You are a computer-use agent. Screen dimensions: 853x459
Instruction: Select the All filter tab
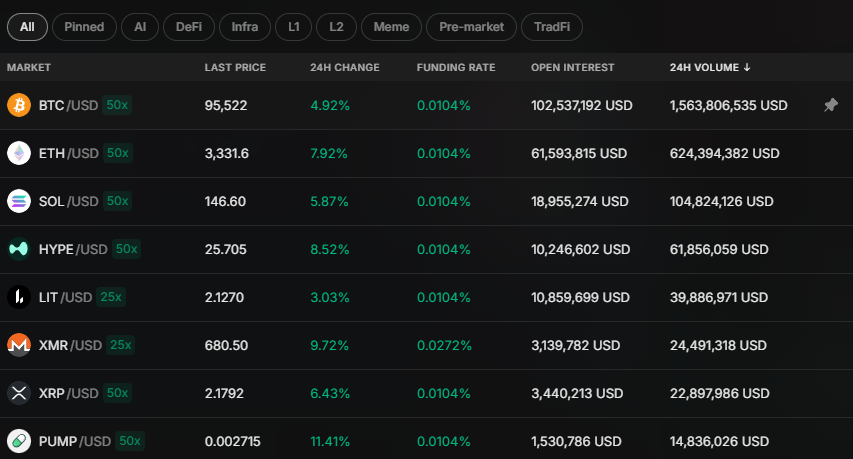tap(27, 27)
